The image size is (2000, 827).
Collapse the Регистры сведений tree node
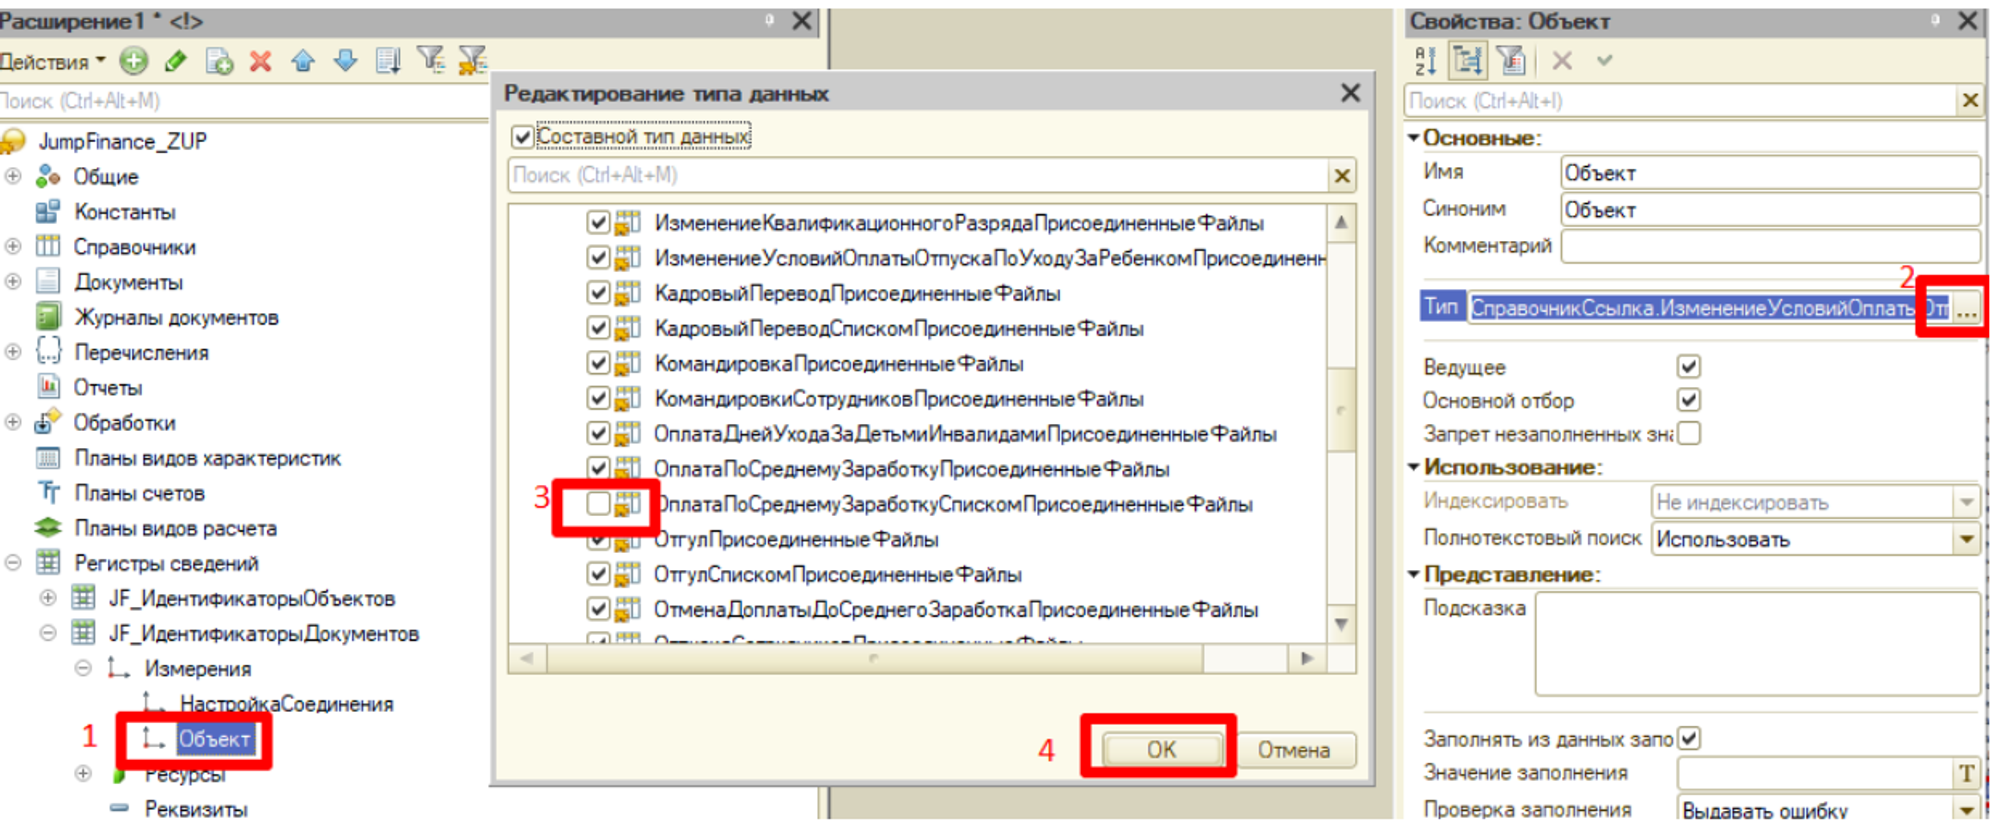point(13,563)
